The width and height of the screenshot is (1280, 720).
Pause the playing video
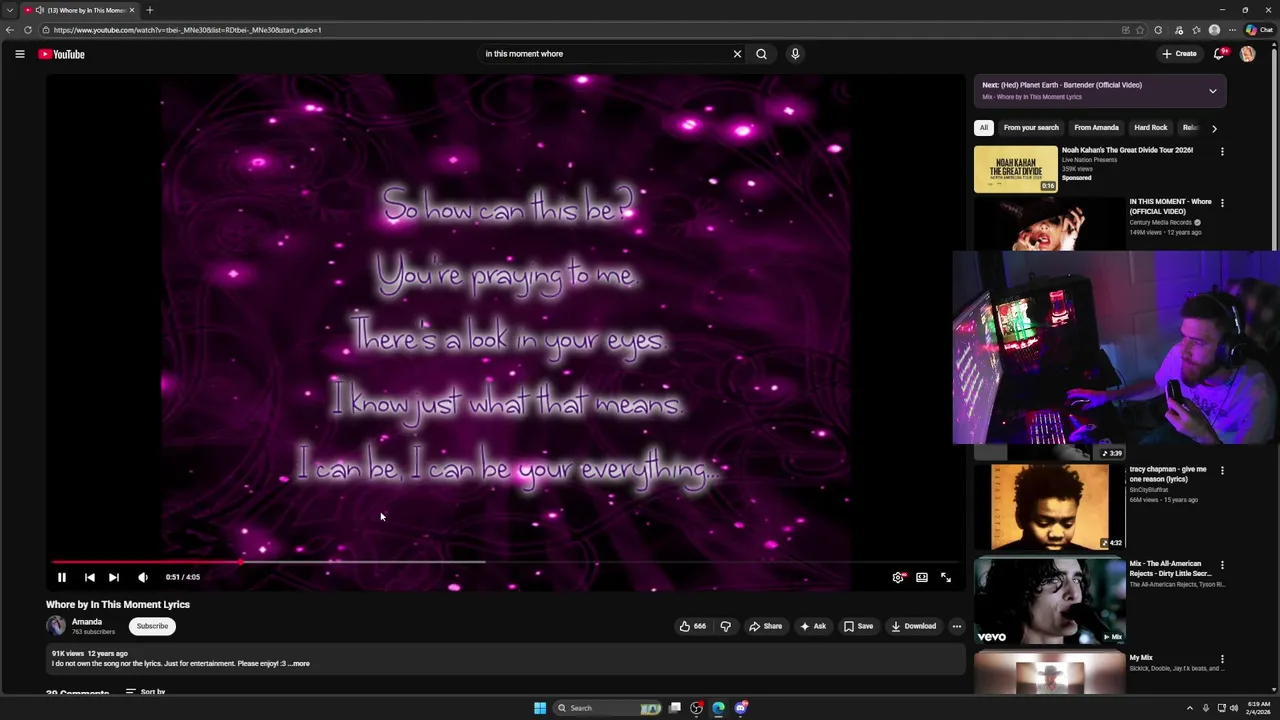(61, 577)
